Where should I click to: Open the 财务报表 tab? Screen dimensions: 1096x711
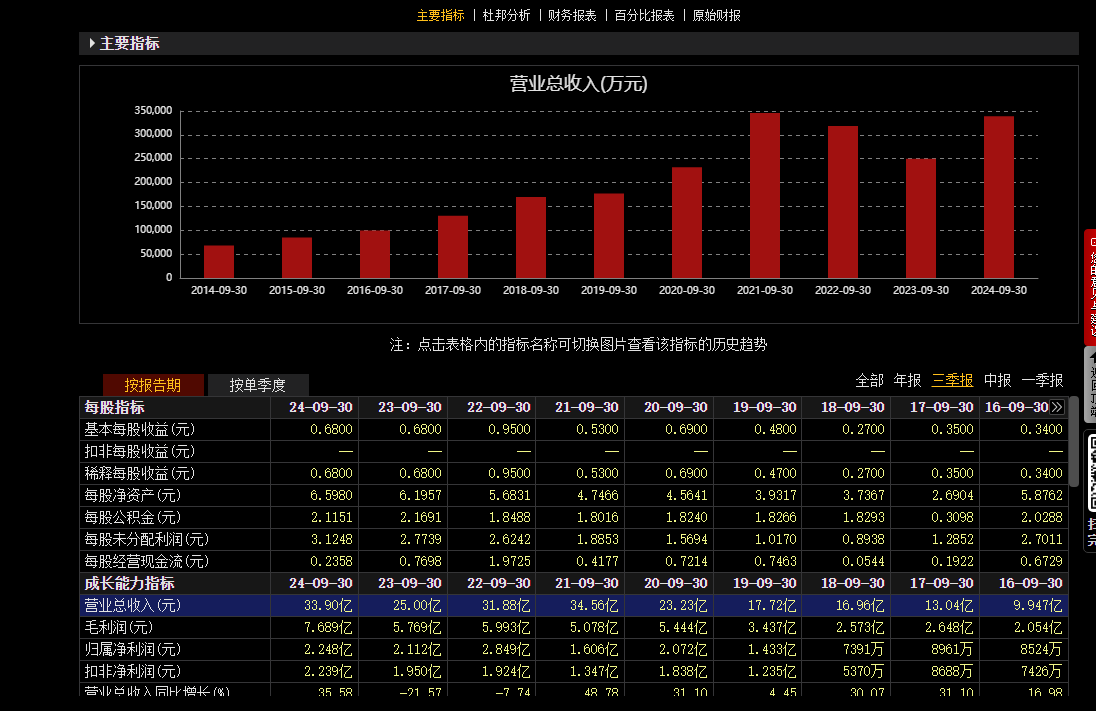(x=572, y=15)
